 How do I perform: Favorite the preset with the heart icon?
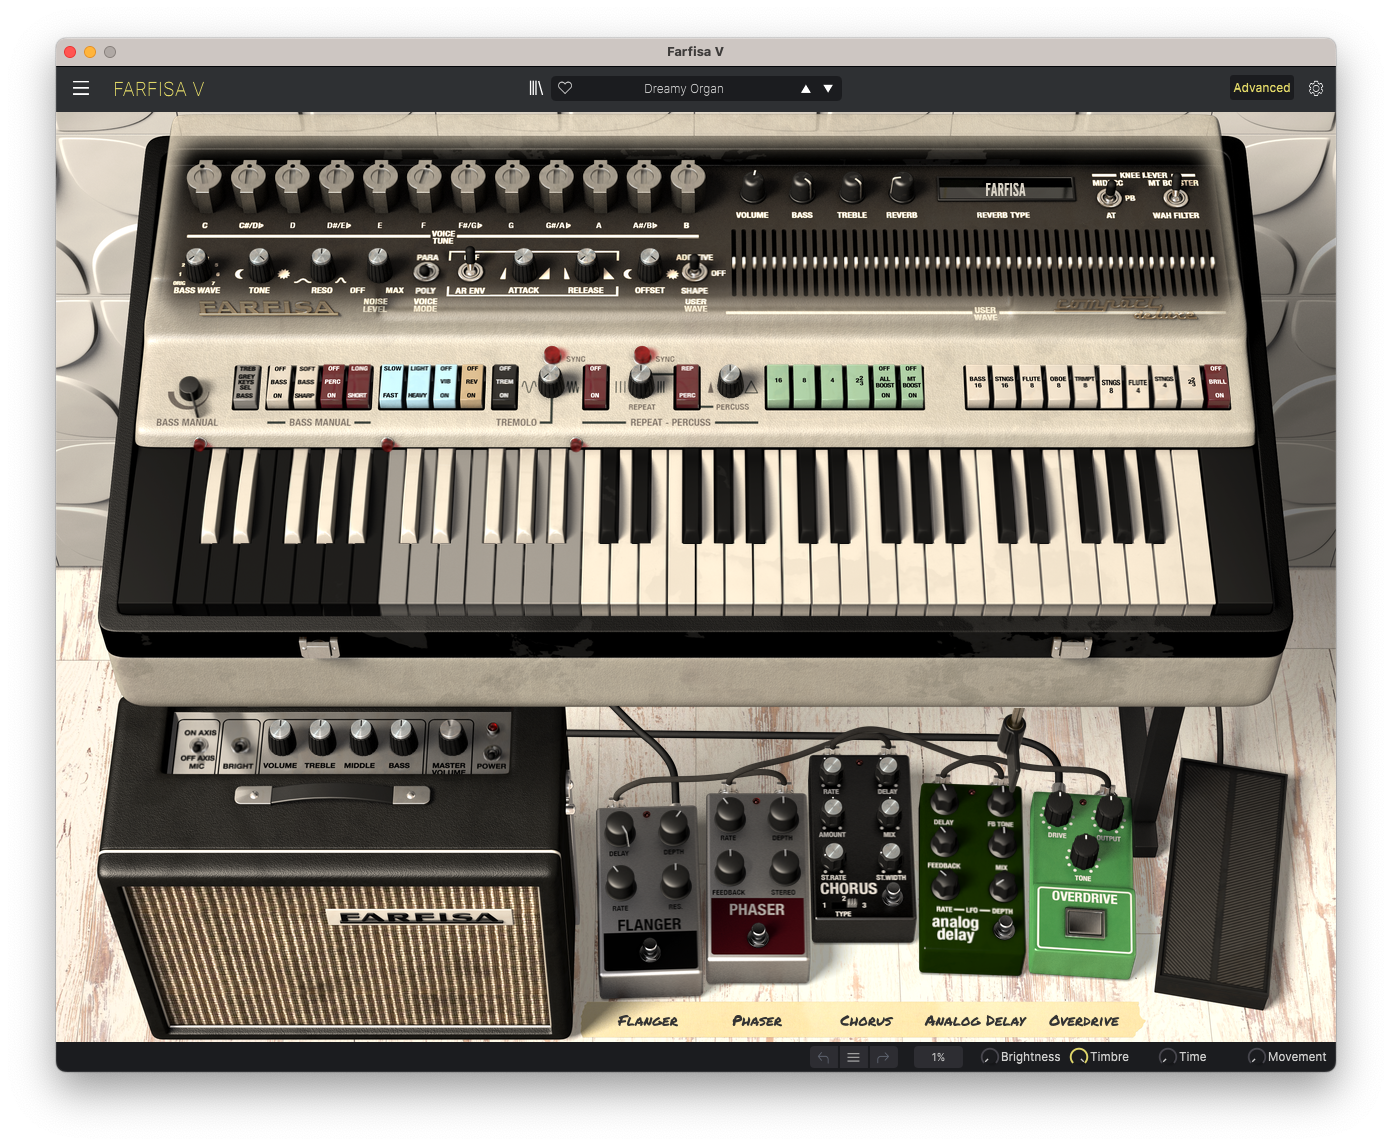tap(565, 88)
